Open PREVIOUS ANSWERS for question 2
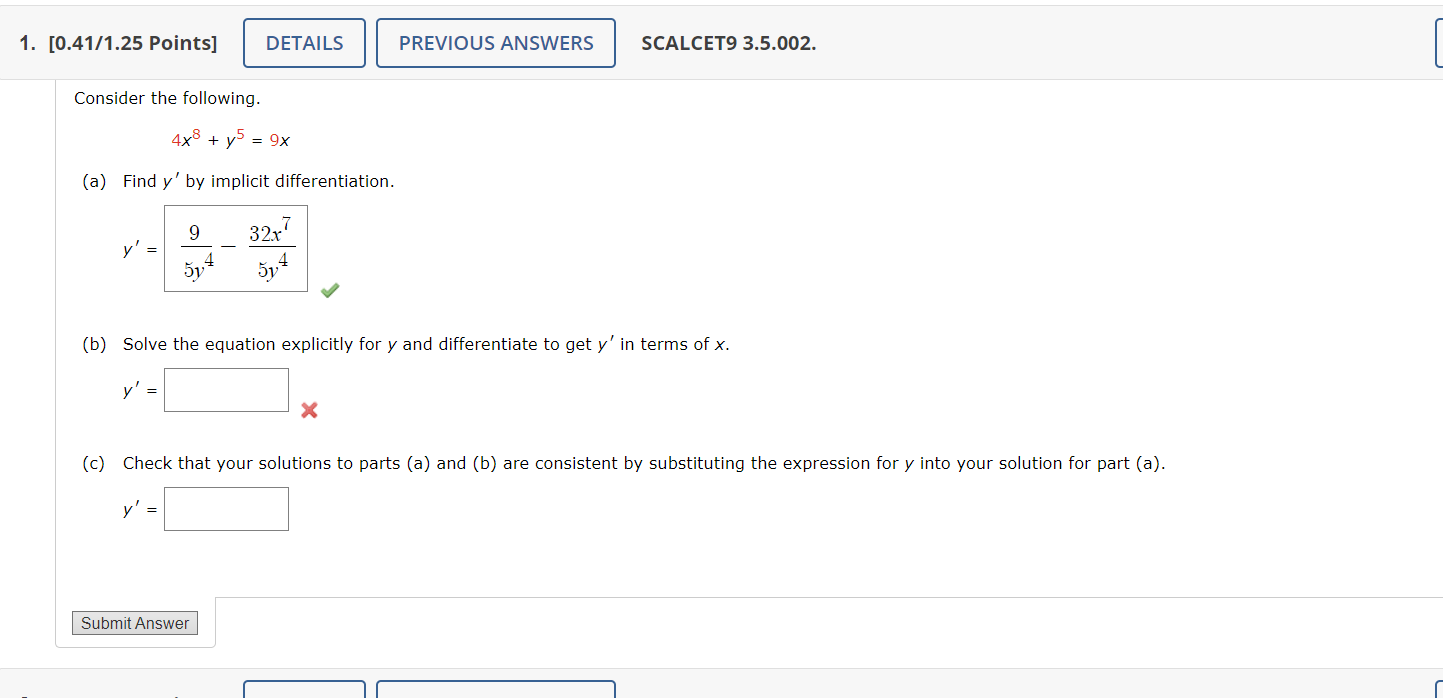 495,691
